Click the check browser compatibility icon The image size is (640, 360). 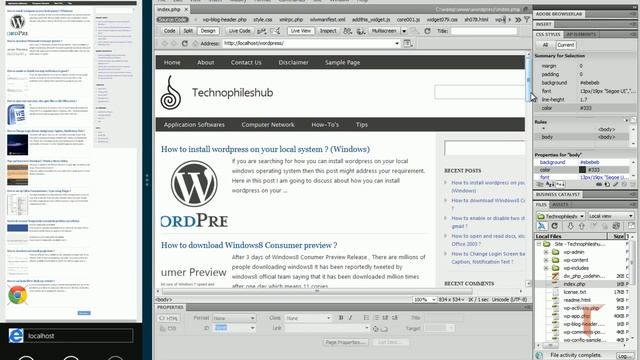click(x=276, y=31)
